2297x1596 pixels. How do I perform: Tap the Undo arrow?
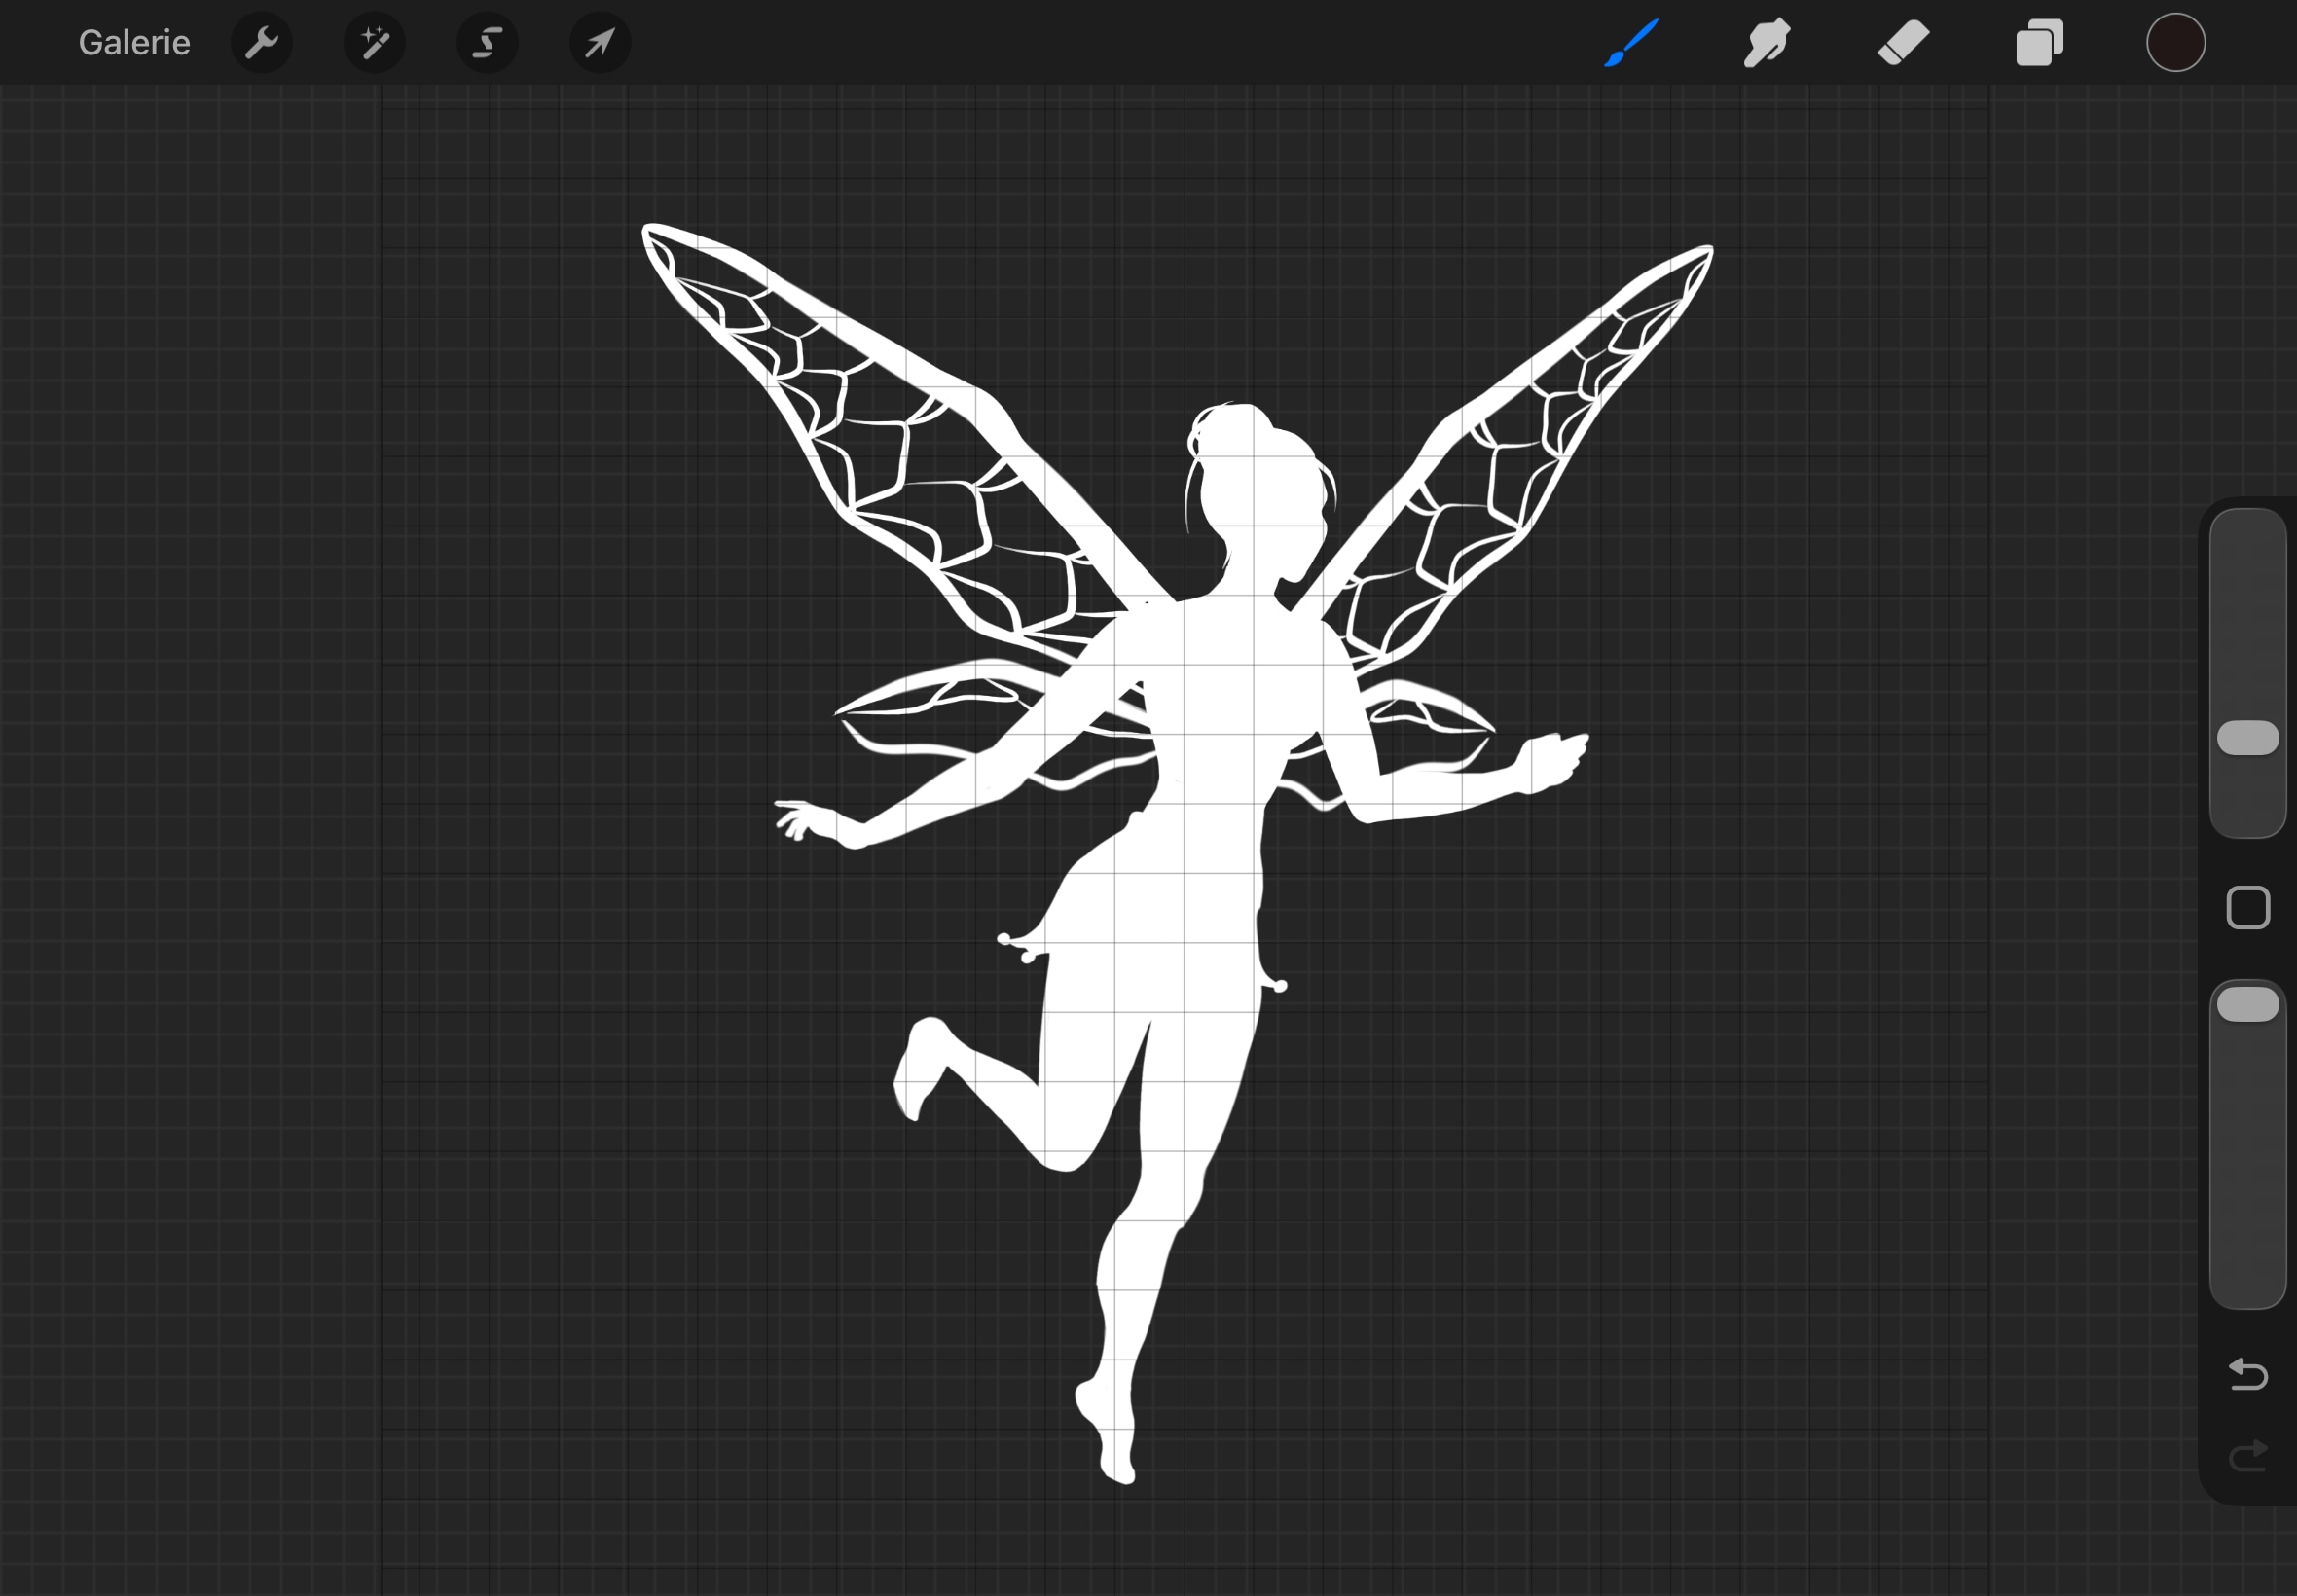(x=2248, y=1374)
